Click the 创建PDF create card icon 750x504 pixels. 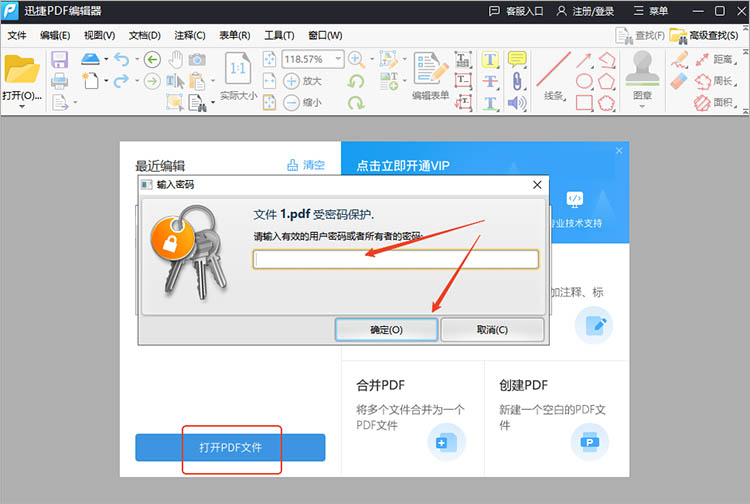coord(590,442)
